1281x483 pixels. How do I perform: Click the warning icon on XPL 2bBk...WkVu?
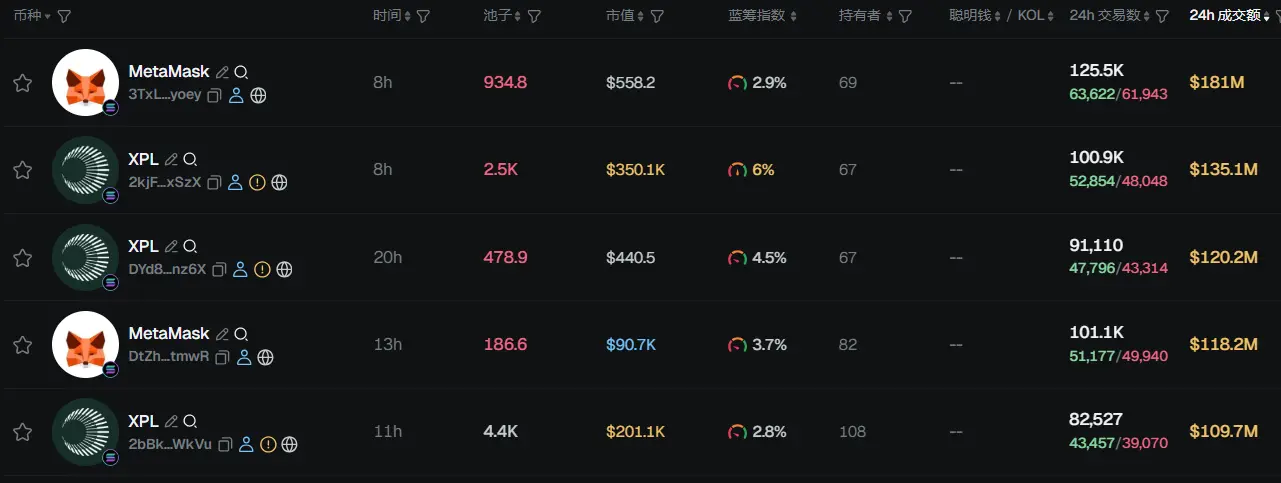coord(268,444)
